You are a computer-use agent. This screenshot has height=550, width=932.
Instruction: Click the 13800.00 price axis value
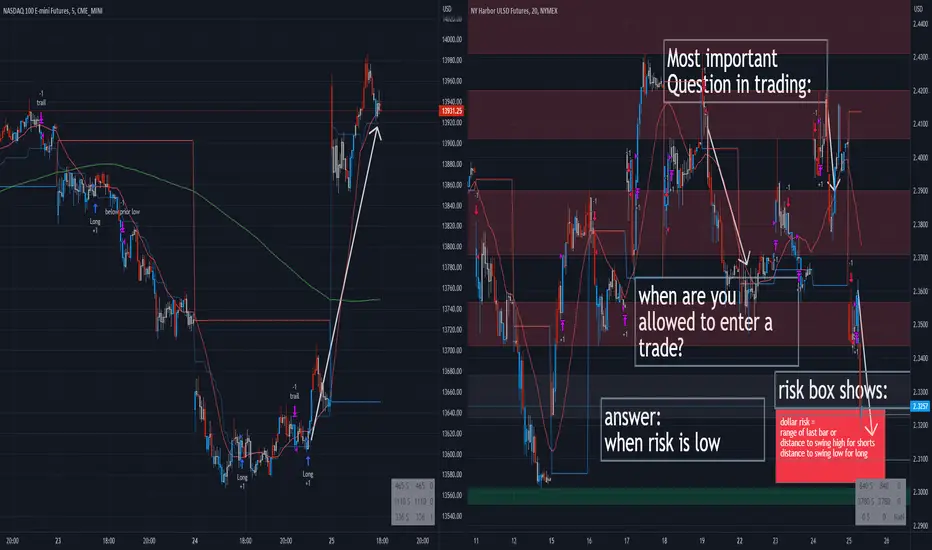(452, 247)
